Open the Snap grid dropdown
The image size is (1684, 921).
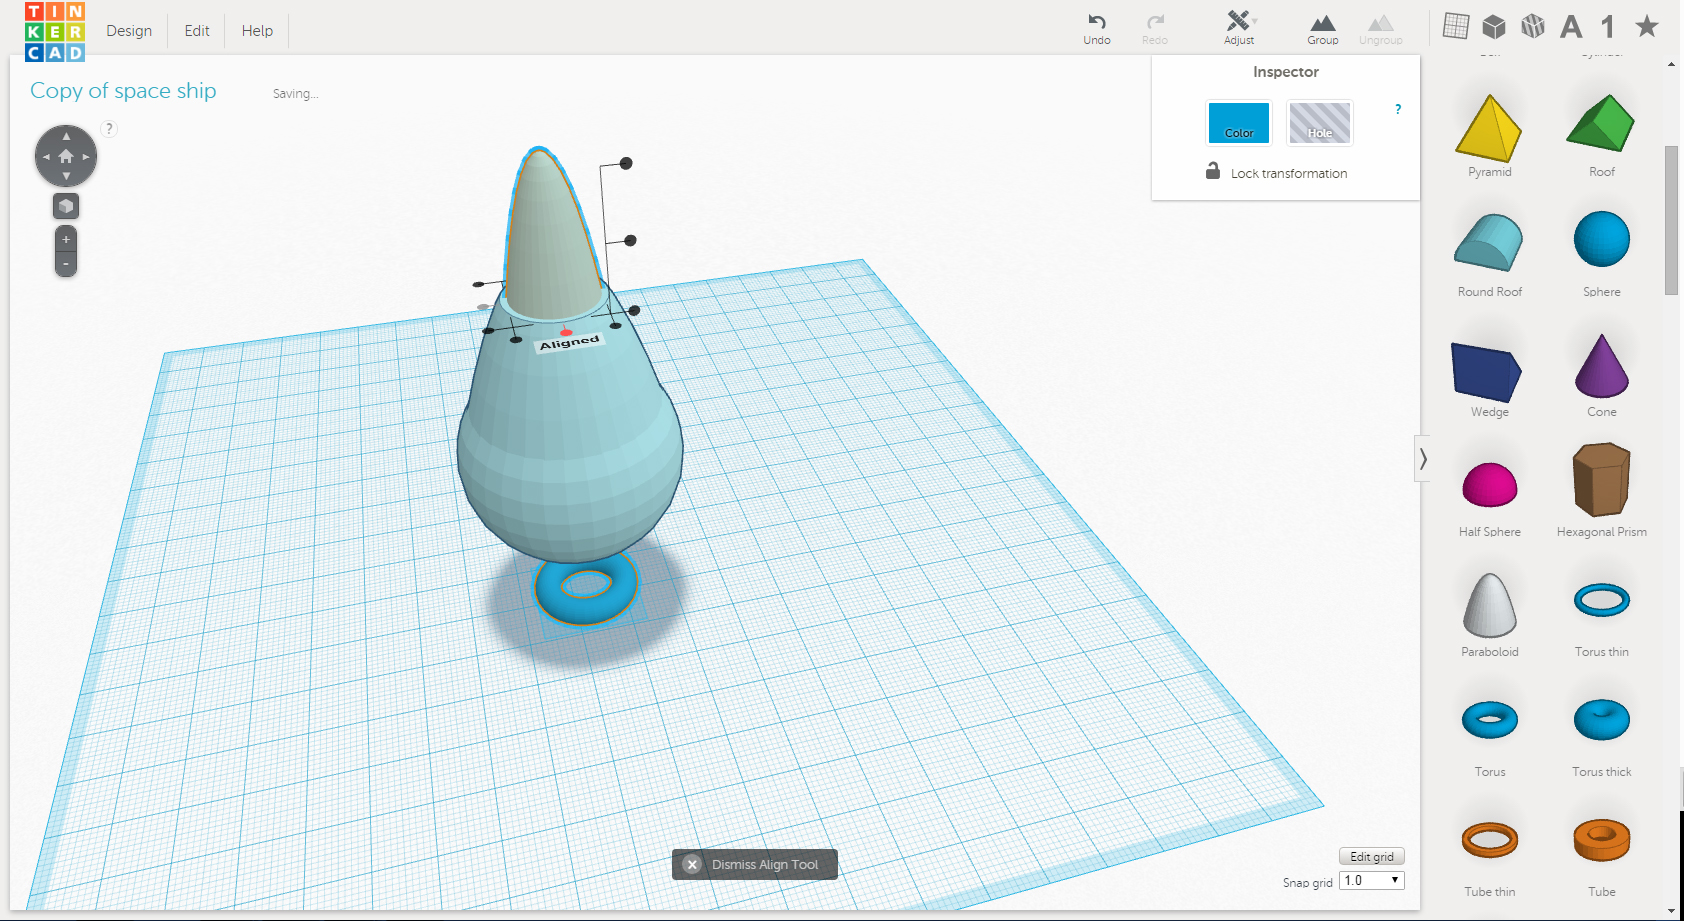(x=1372, y=881)
